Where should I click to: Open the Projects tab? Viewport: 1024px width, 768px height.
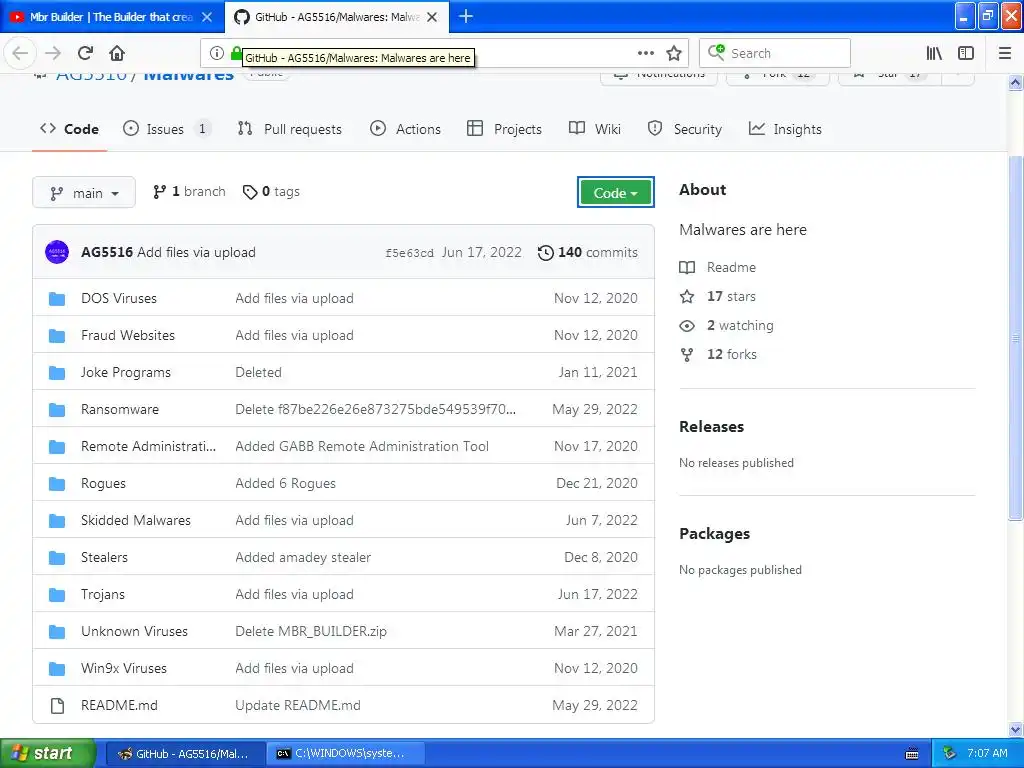[x=504, y=129]
